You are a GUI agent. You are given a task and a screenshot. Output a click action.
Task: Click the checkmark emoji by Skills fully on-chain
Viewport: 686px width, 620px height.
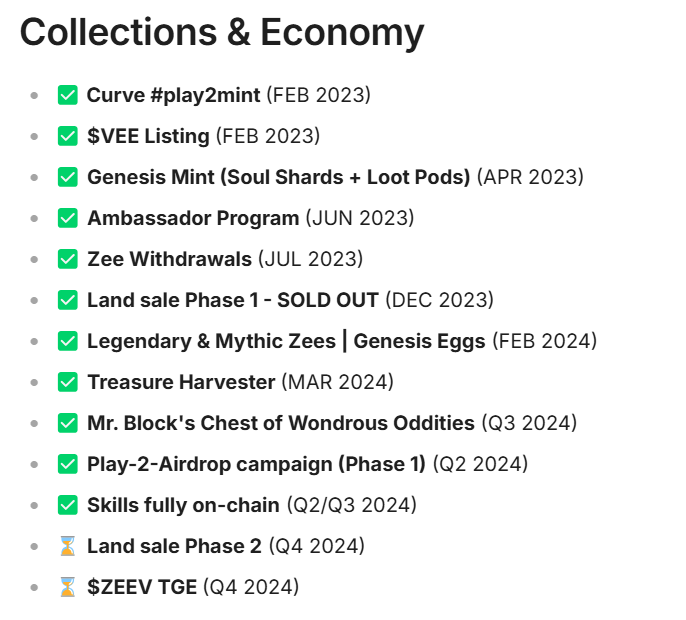[68, 505]
